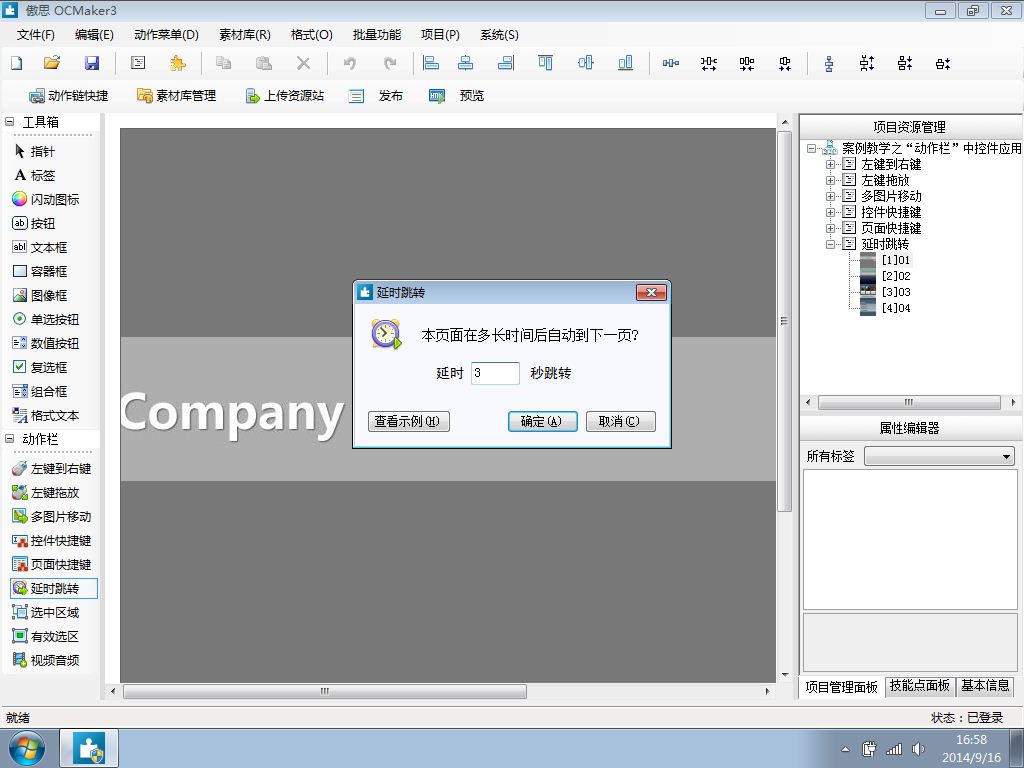Viewport: 1024px width, 768px height.
Task: Select the 按钮 button tool
Action: [x=34, y=223]
